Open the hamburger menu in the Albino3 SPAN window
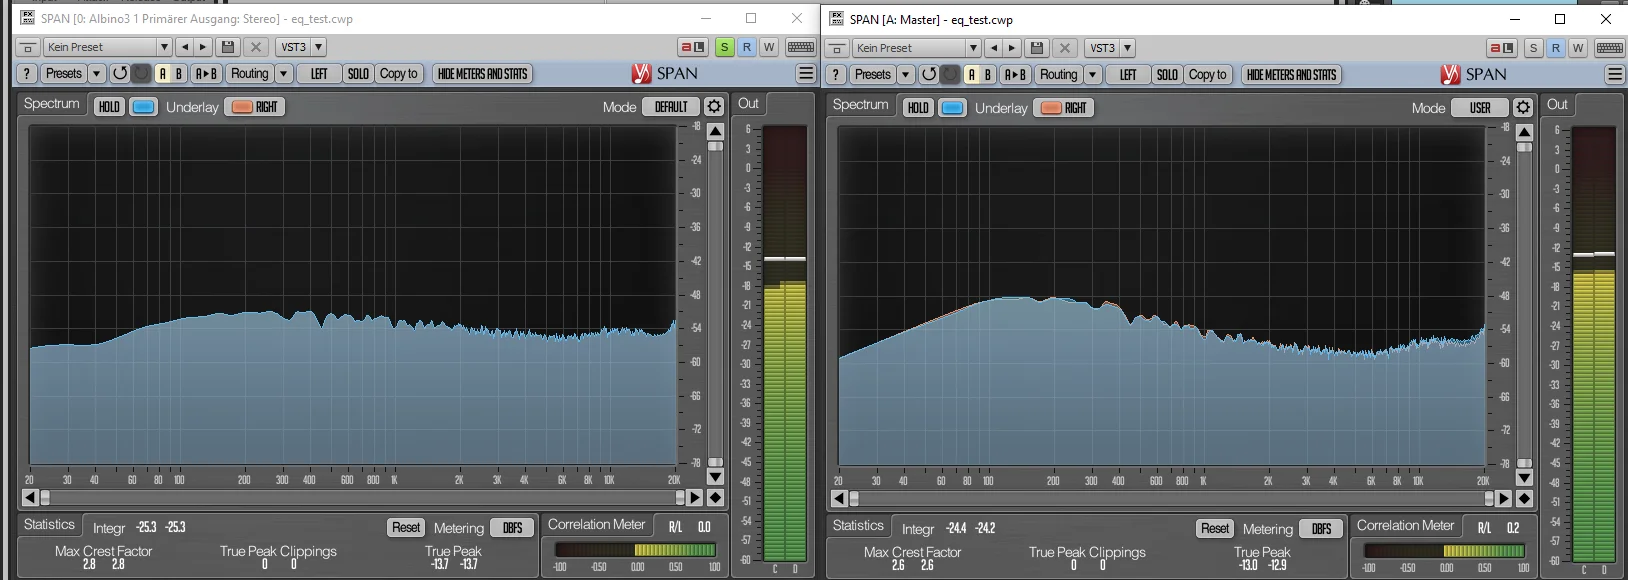 click(x=806, y=73)
